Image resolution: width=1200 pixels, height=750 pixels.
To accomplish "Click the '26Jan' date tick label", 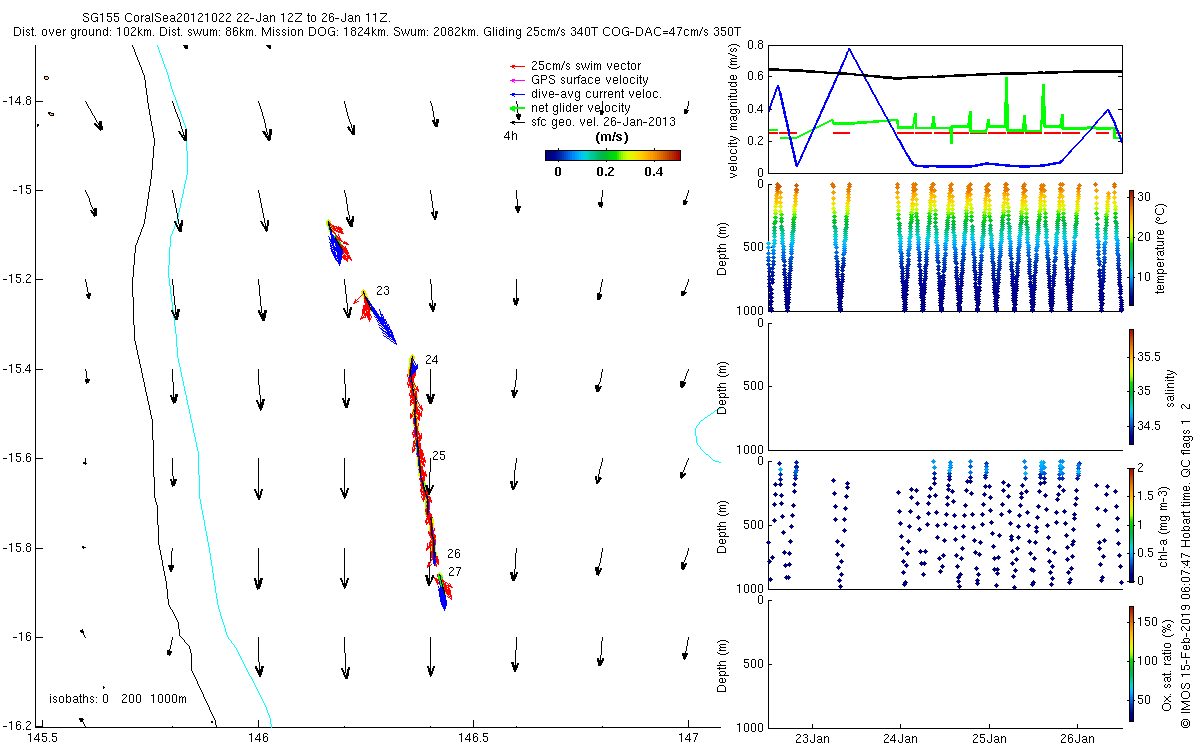I will pos(1077,739).
